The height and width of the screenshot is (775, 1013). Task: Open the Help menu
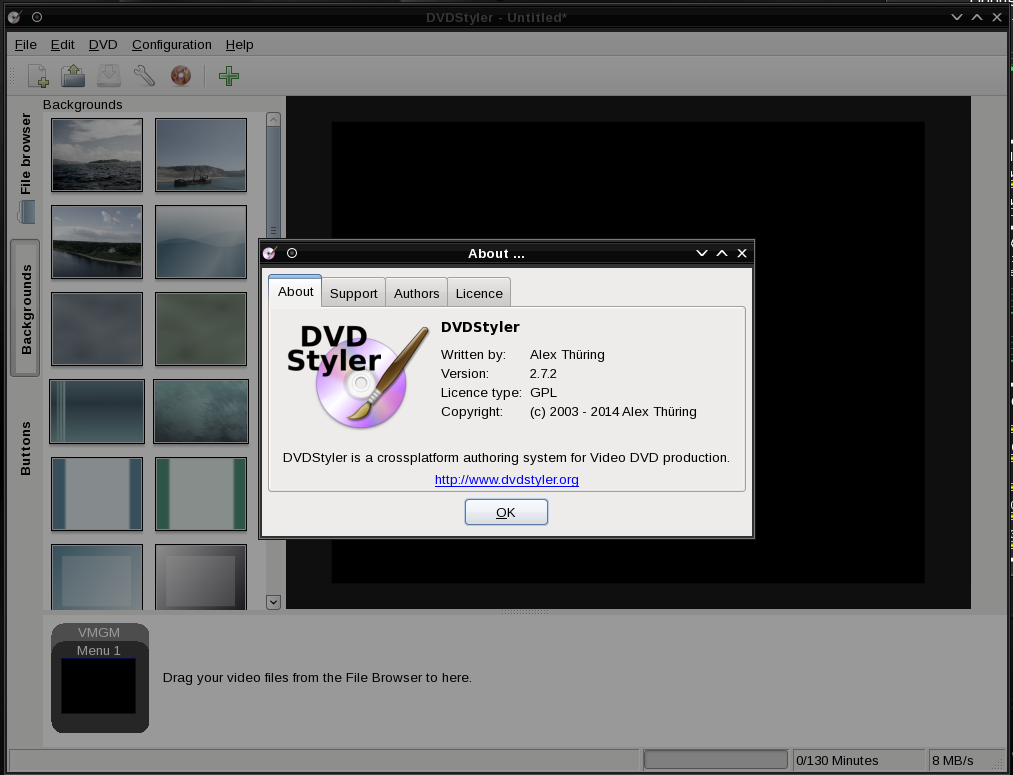pyautogui.click(x=240, y=45)
